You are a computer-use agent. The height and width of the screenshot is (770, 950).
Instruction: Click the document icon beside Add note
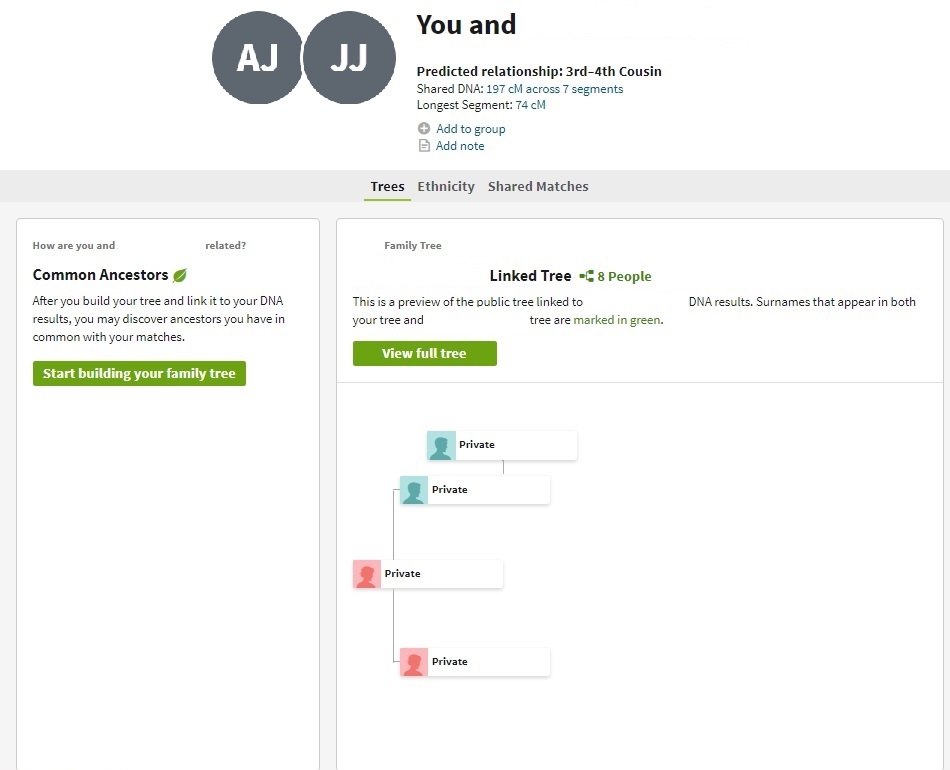tap(424, 146)
